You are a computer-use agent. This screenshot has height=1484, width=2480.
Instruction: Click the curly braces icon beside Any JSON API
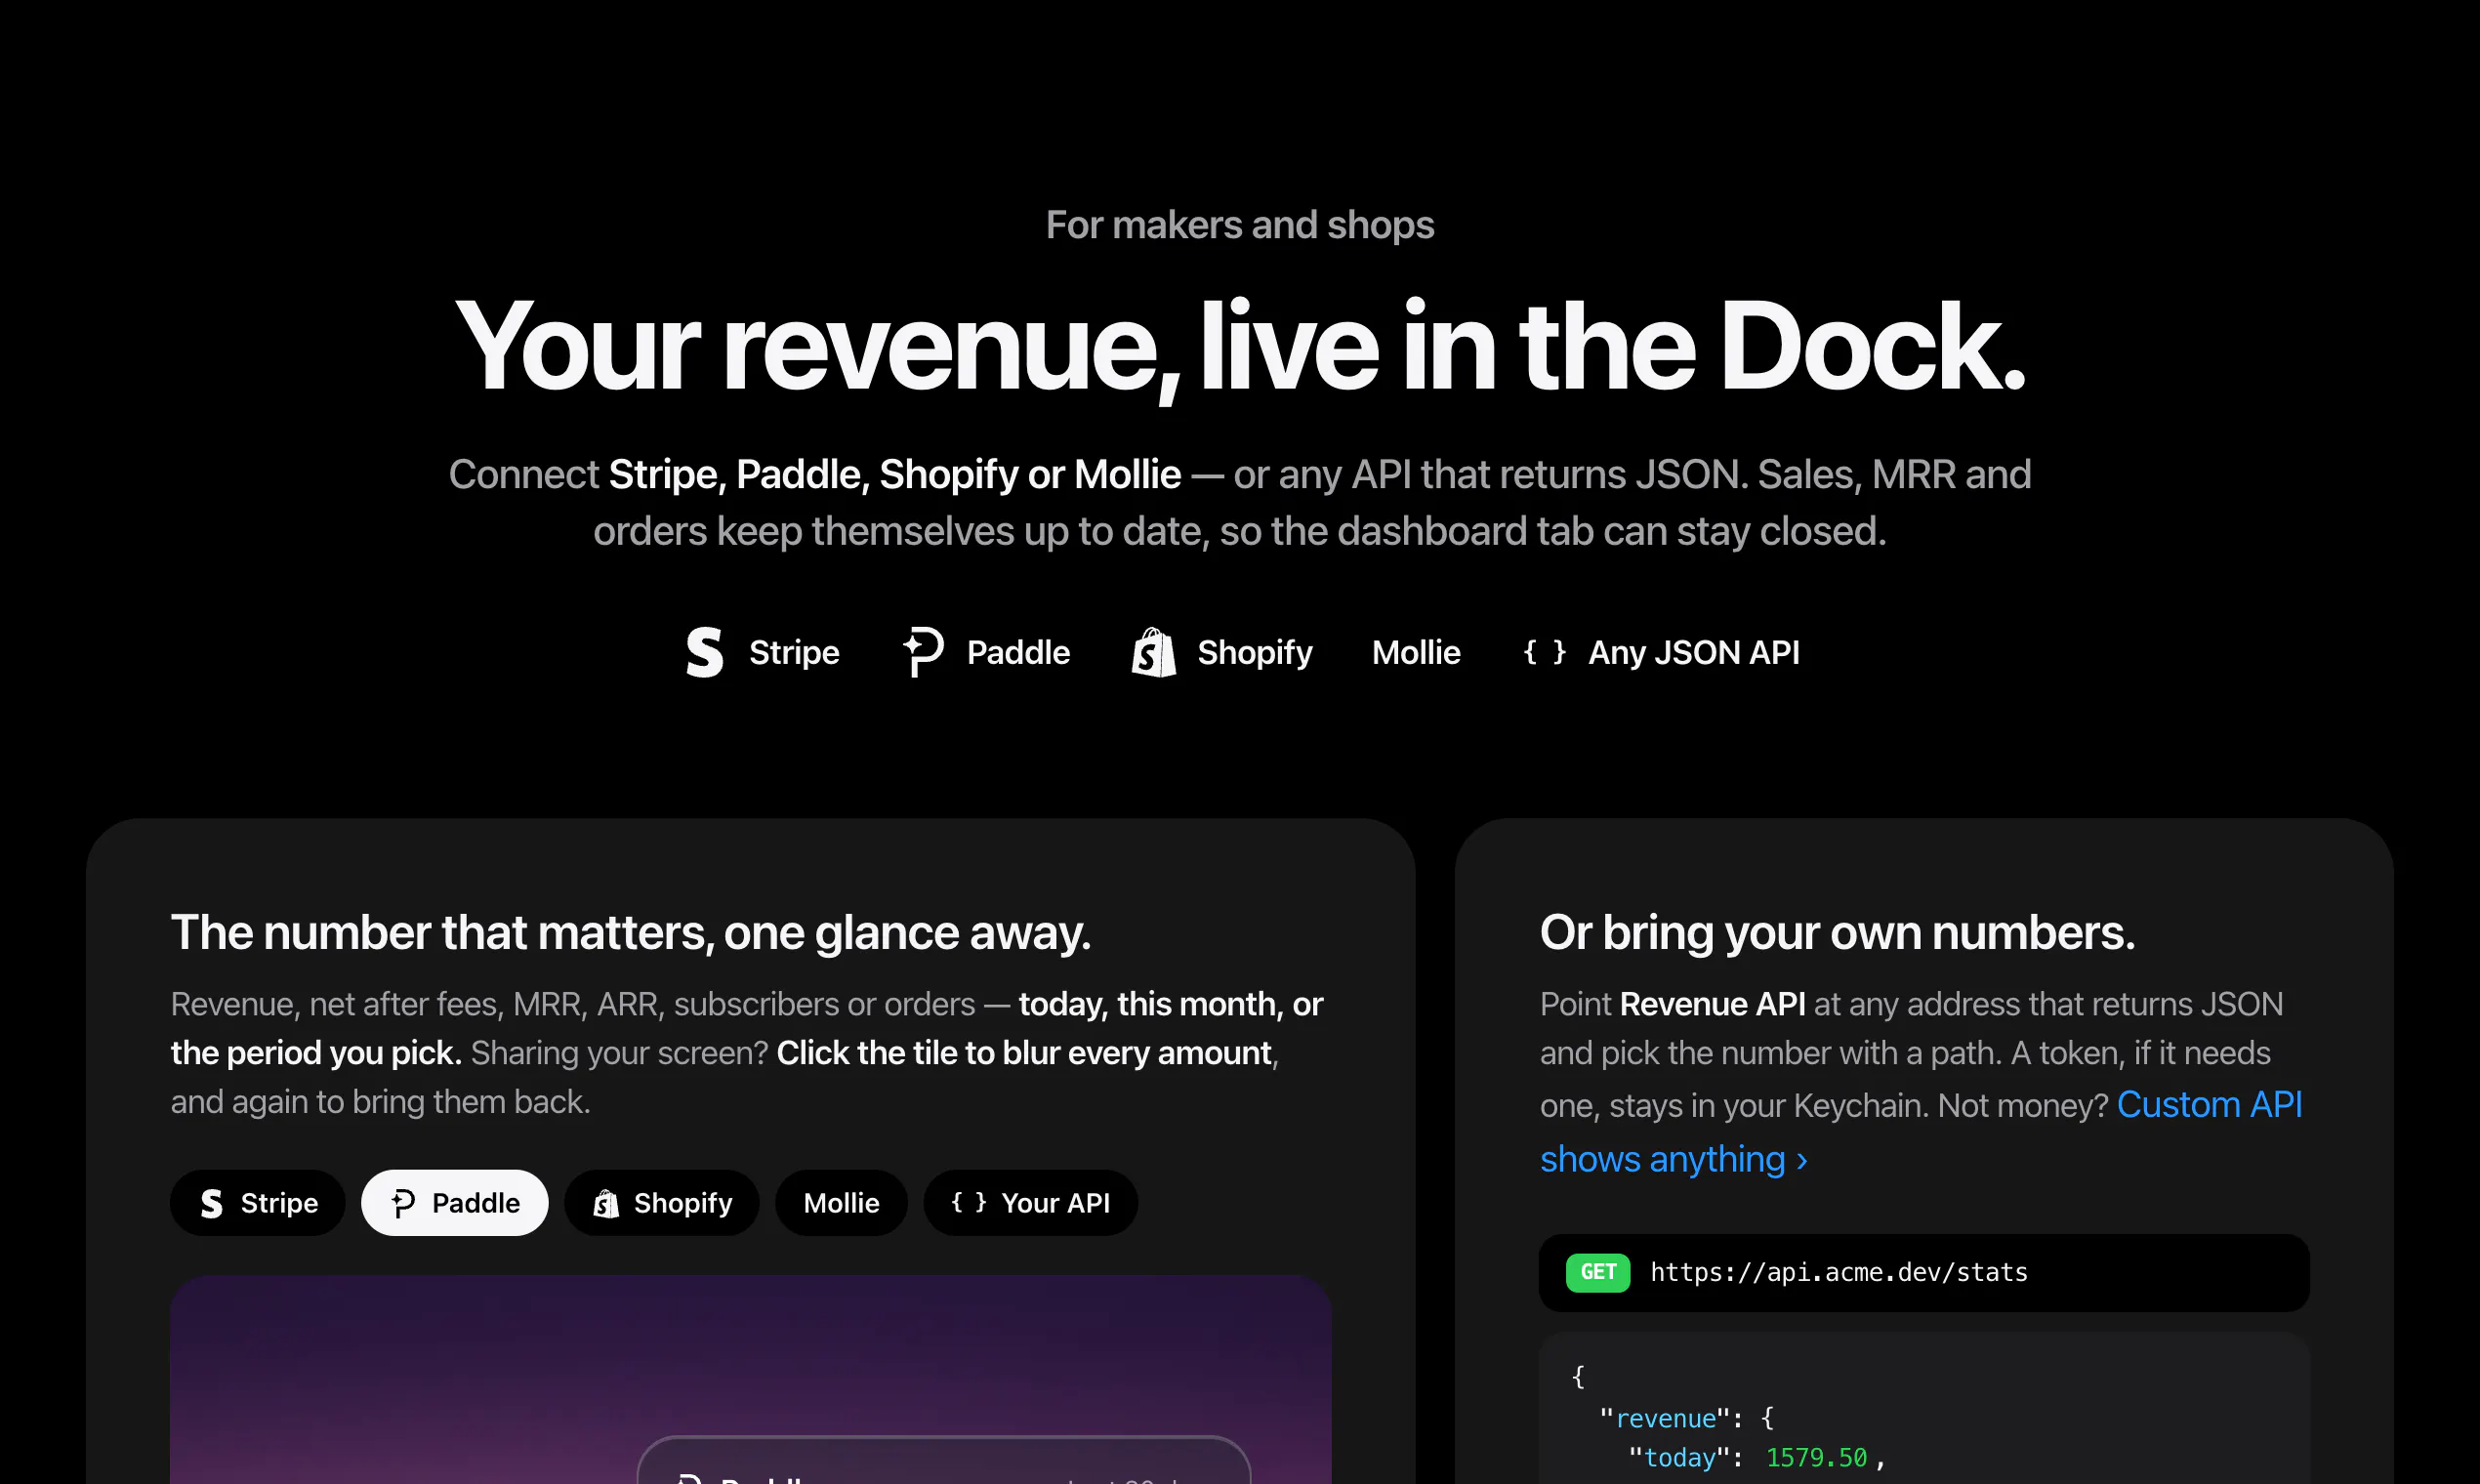pos(1545,652)
